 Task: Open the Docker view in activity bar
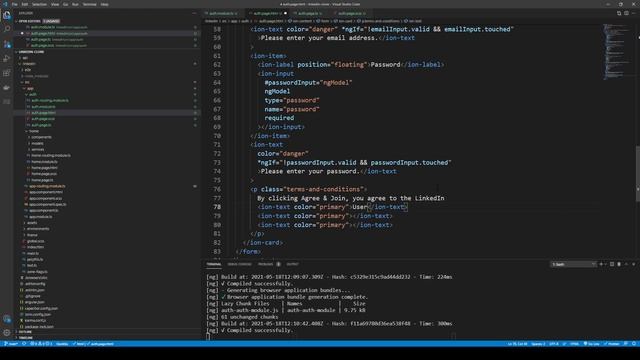(7, 87)
